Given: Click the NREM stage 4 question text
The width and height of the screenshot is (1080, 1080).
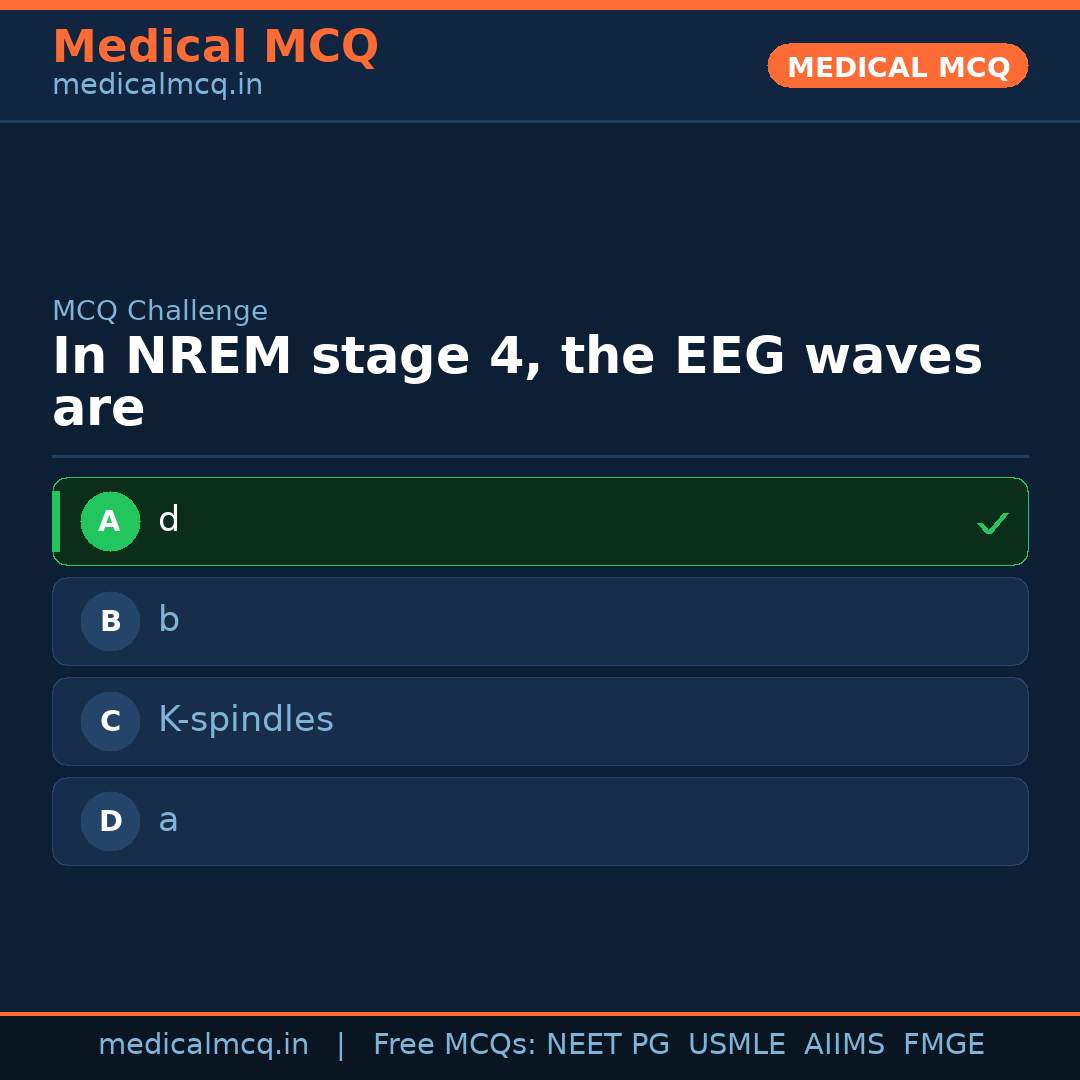Looking at the screenshot, I should (x=517, y=382).
